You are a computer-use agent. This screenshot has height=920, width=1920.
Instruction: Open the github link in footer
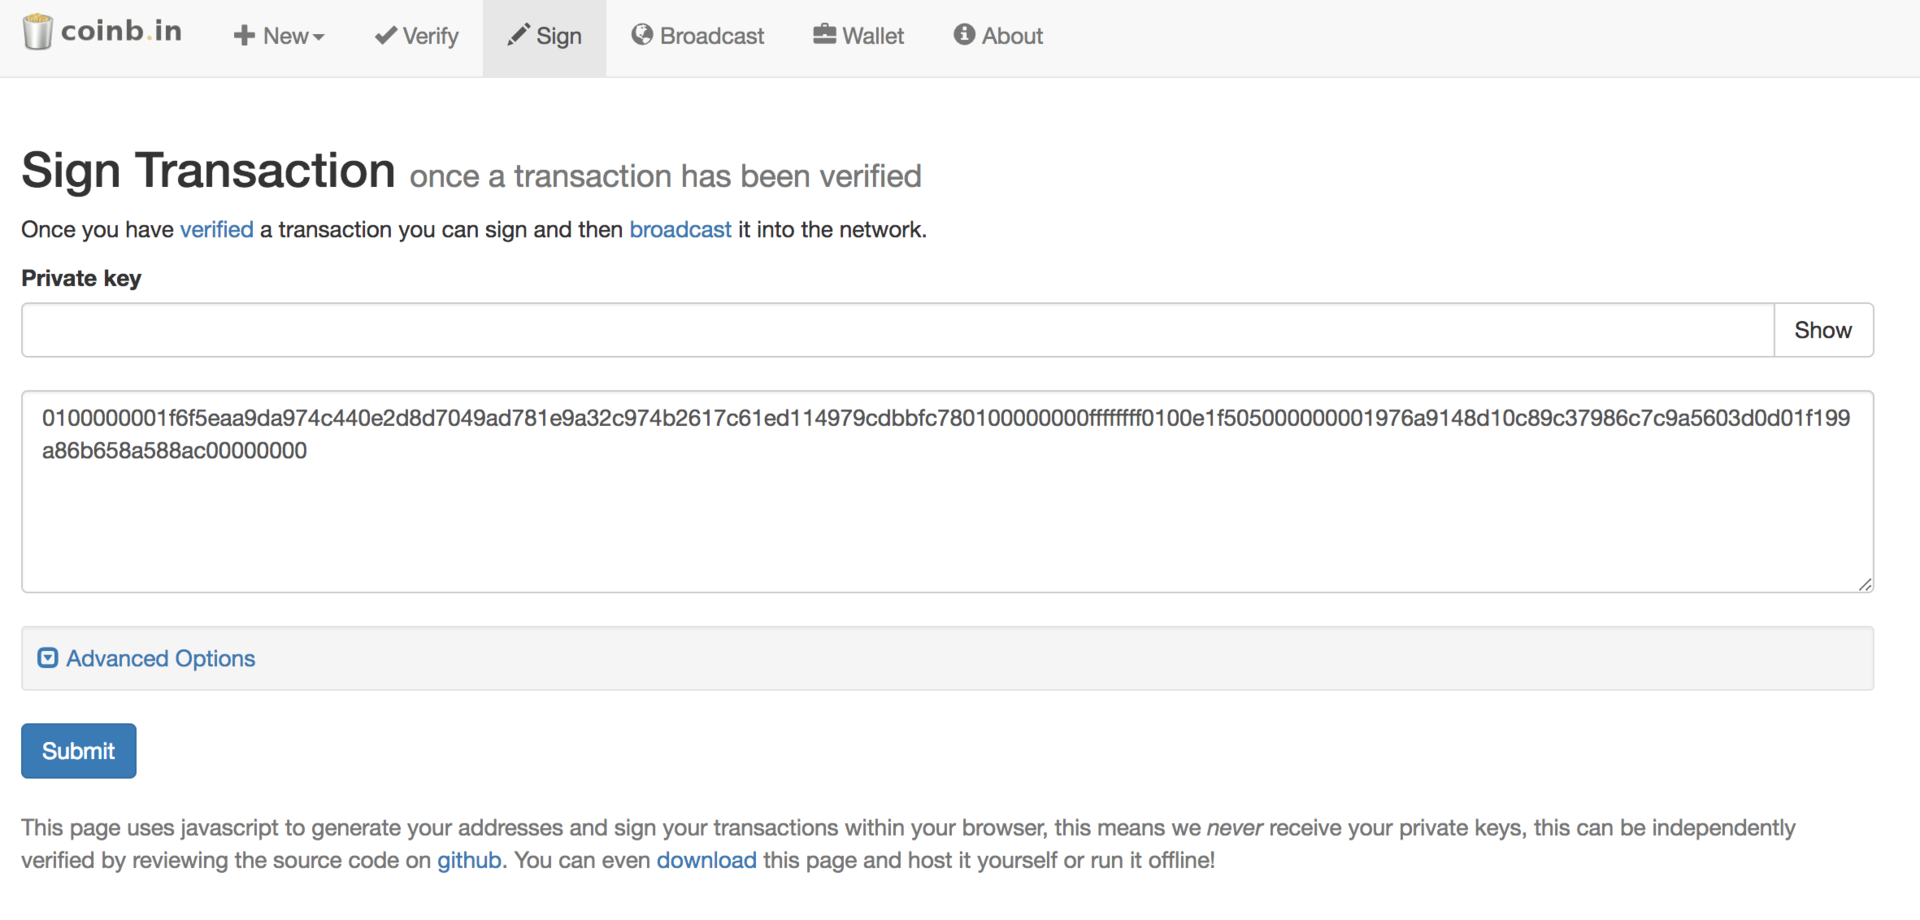click(469, 860)
